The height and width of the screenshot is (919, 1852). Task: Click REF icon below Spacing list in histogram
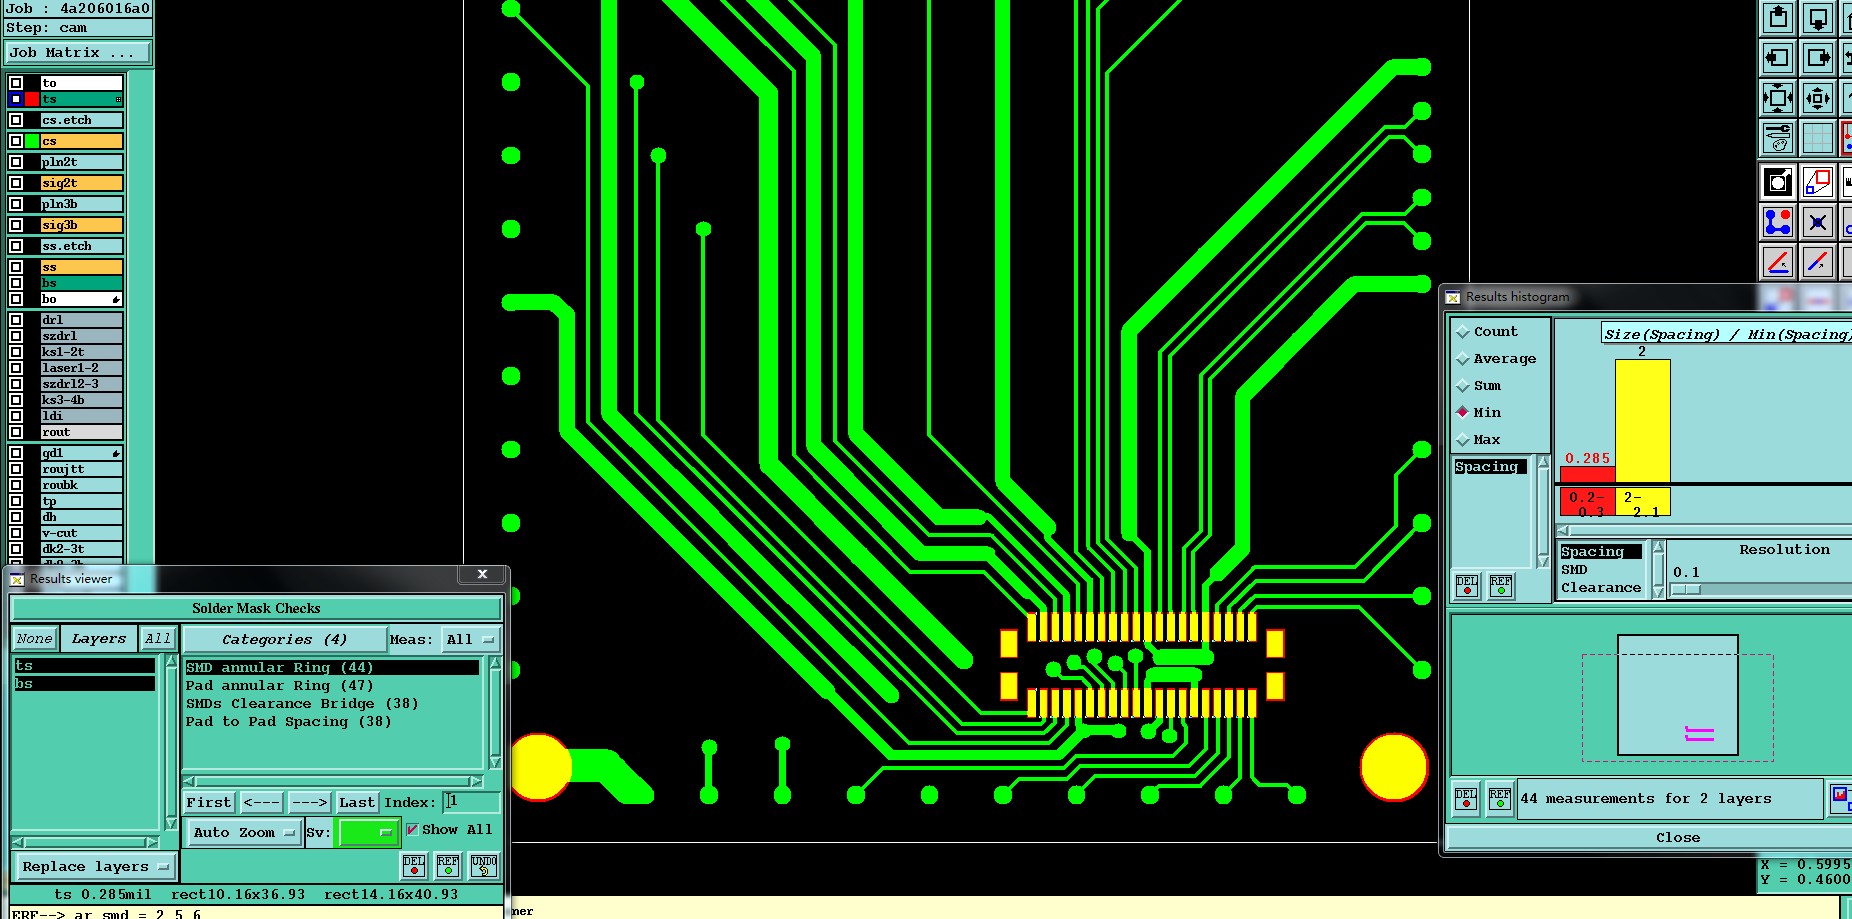[x=1501, y=586]
